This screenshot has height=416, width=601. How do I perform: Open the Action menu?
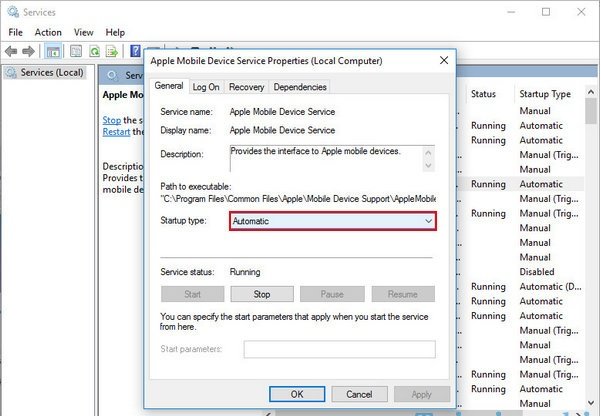(48, 33)
